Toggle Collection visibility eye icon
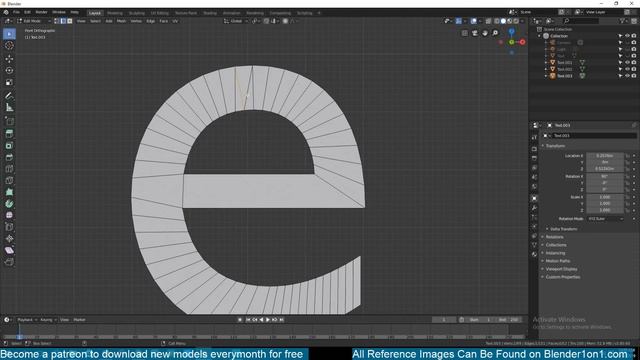 [627, 36]
